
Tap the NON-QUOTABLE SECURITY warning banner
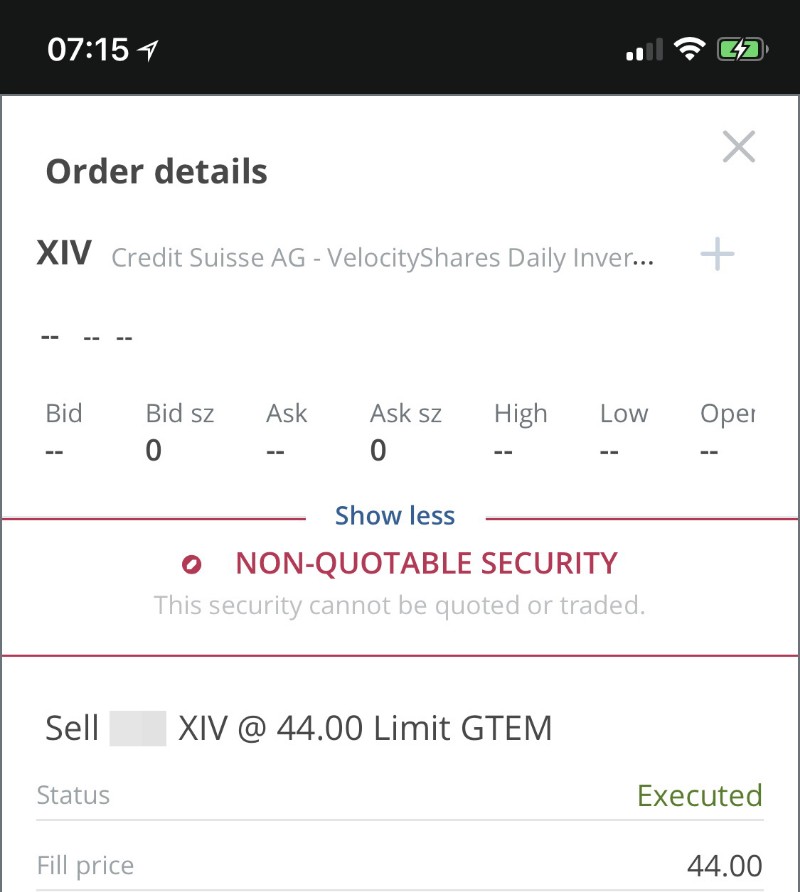[400, 587]
